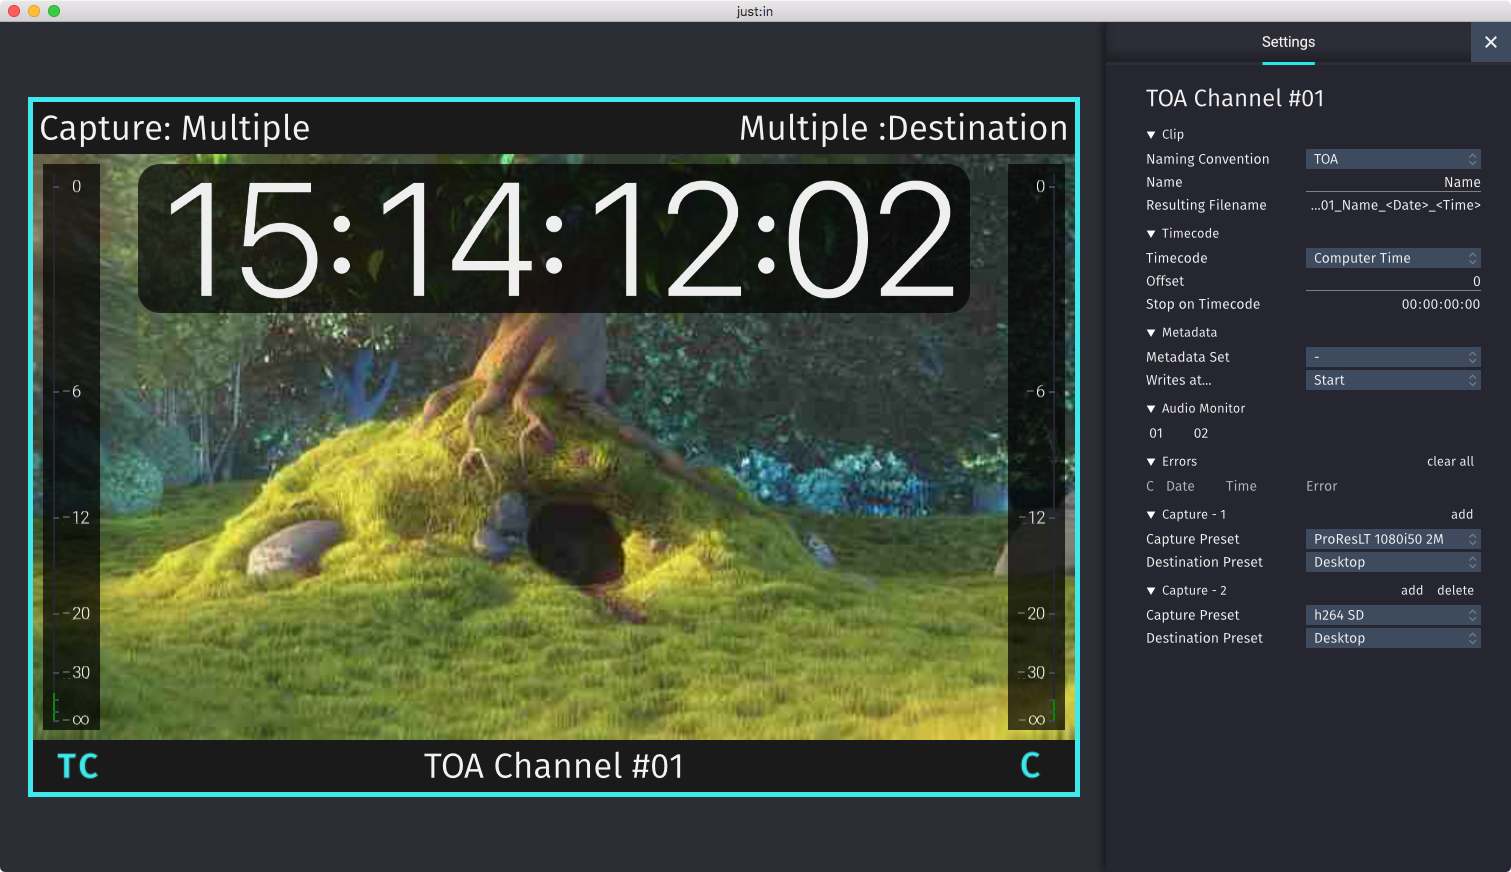Collapse the Audio Monitor section
Viewport: 1511px width, 872px height.
click(x=1151, y=409)
